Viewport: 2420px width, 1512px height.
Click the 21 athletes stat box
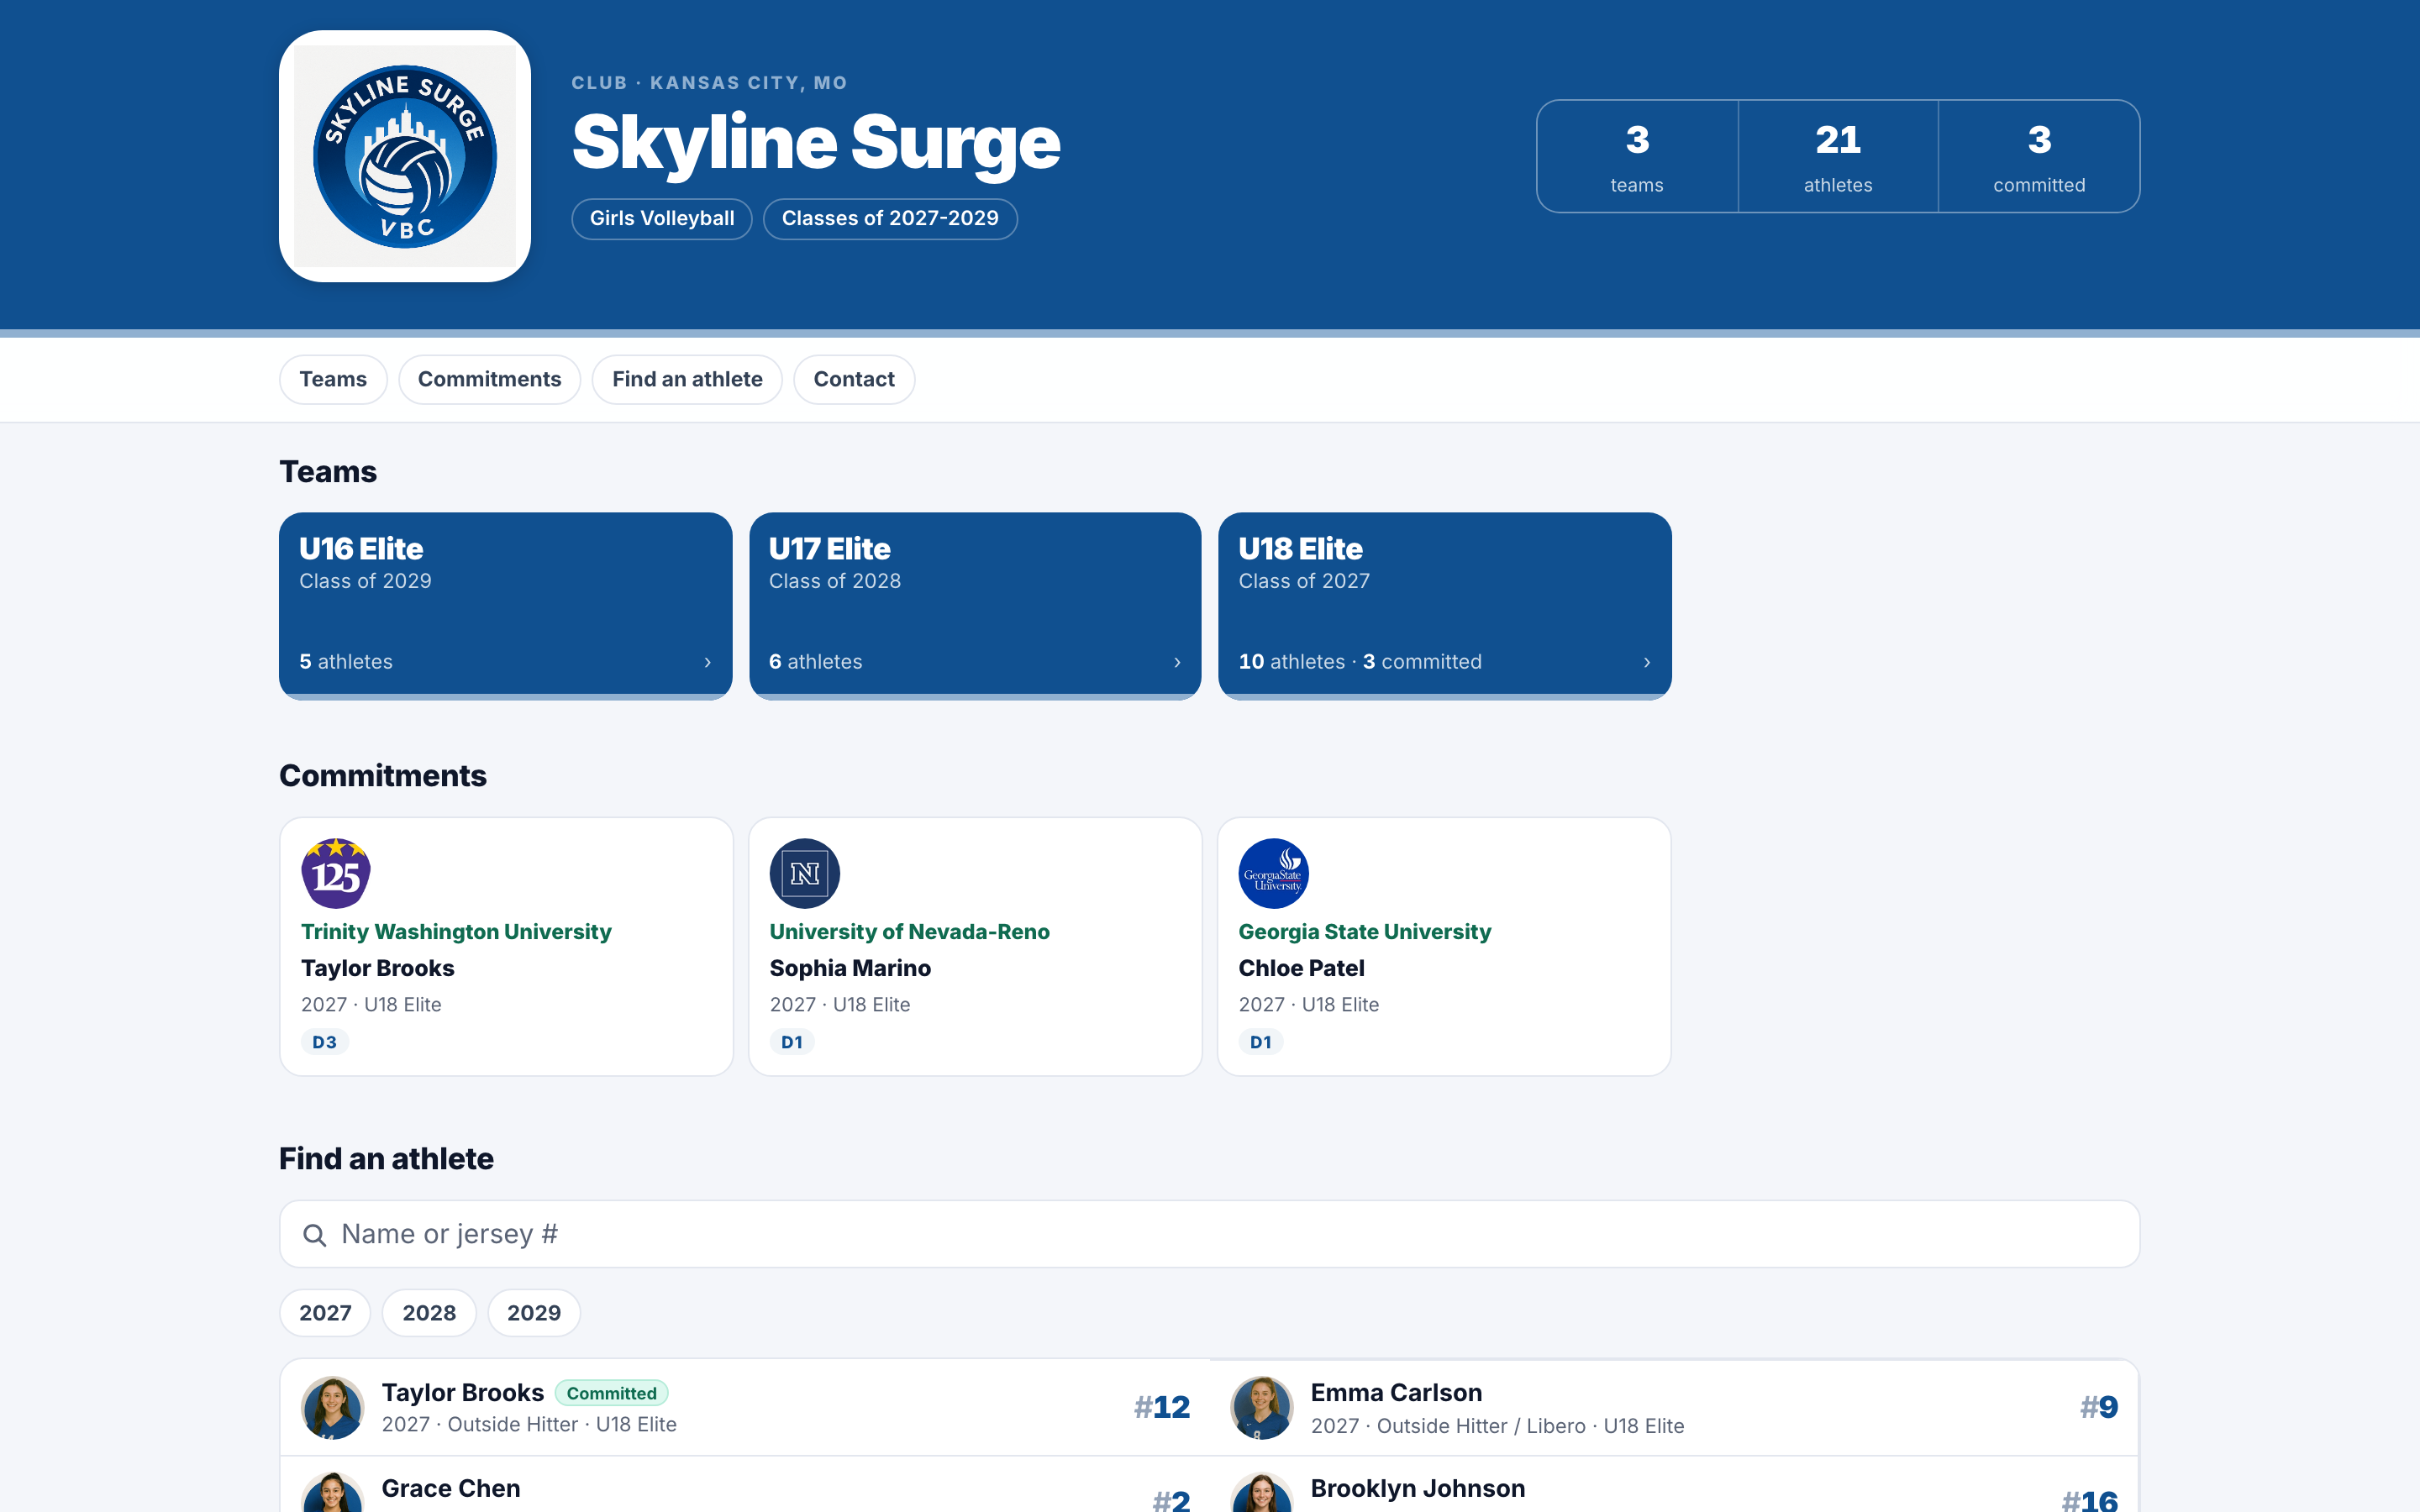coord(1838,156)
